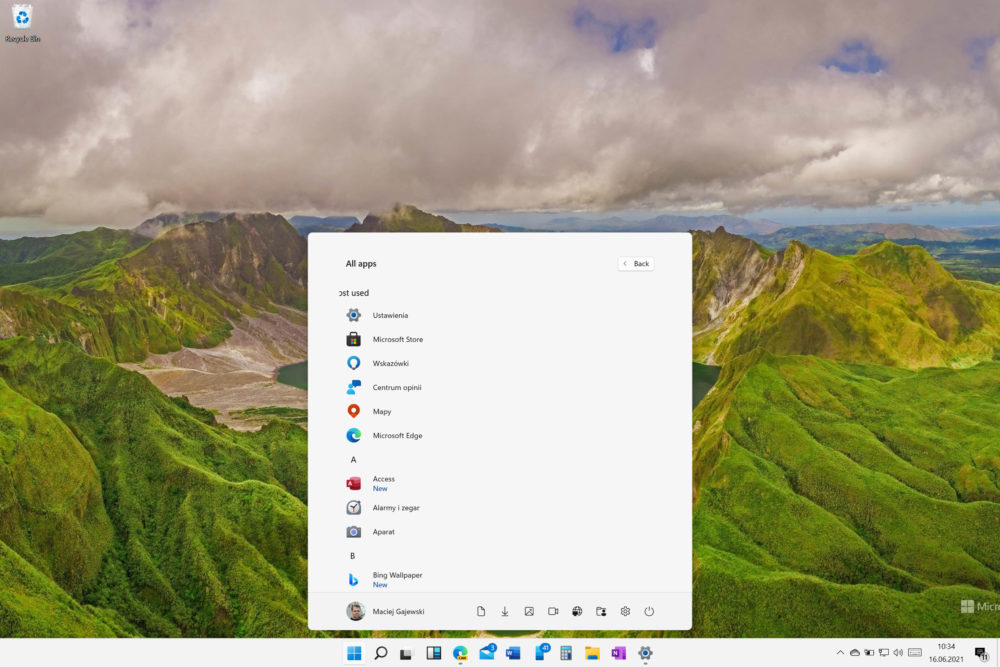Open Word from the taskbar
Viewport: 1000px width, 667px height.
pos(513,653)
